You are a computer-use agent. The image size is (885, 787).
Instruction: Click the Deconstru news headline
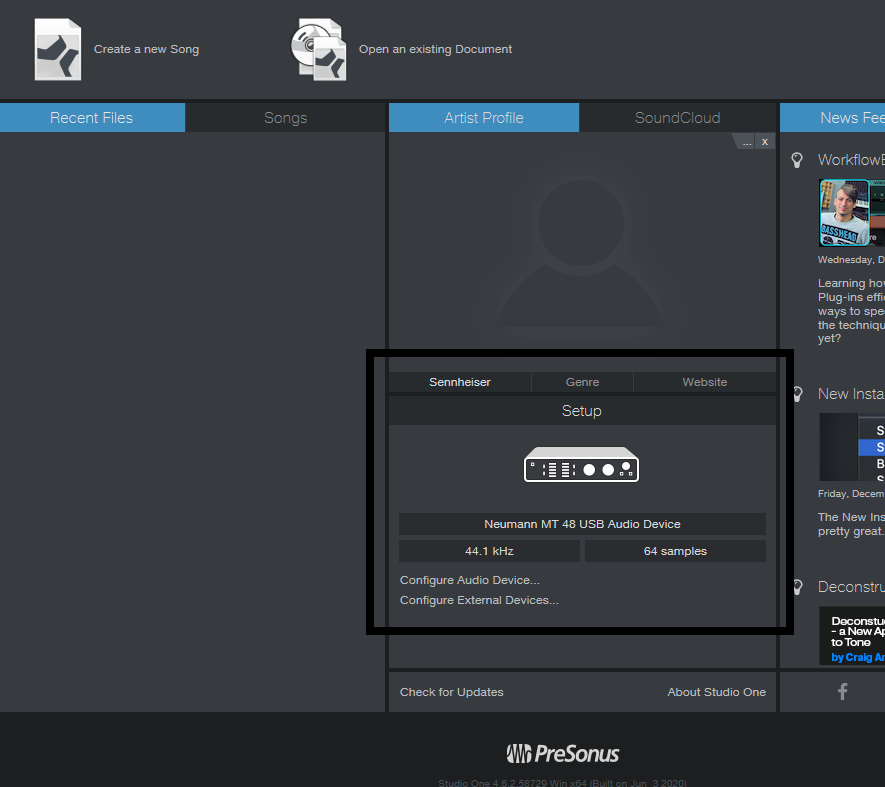tap(851, 587)
